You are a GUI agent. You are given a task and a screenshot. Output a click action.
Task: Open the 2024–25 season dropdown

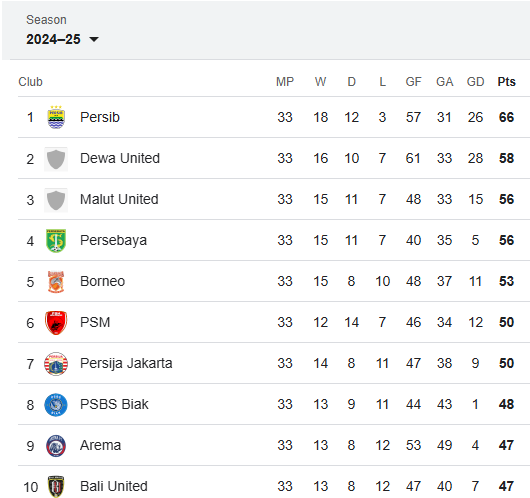pyautogui.click(x=62, y=39)
